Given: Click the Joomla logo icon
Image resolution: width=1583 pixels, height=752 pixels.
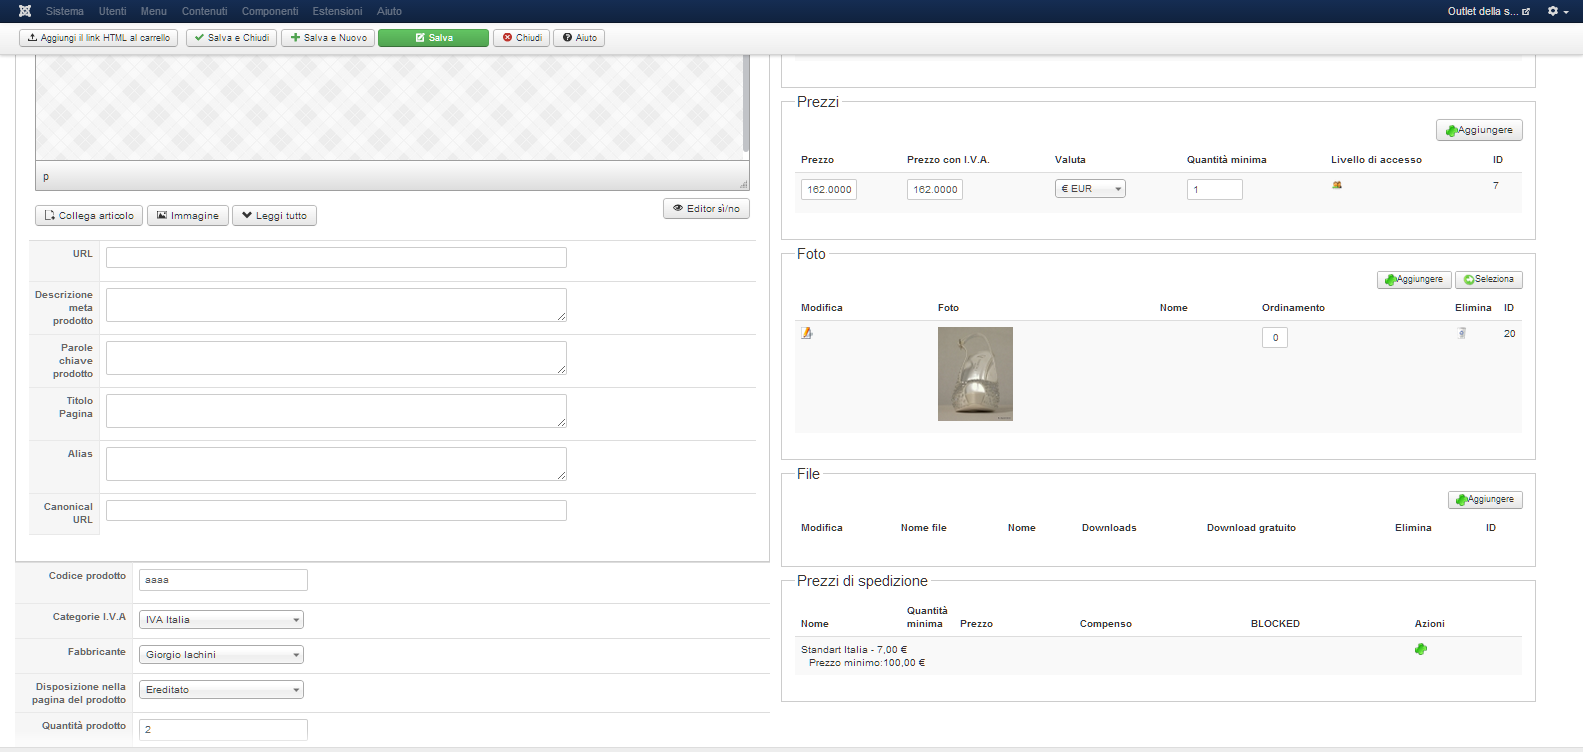Looking at the screenshot, I should click(25, 11).
